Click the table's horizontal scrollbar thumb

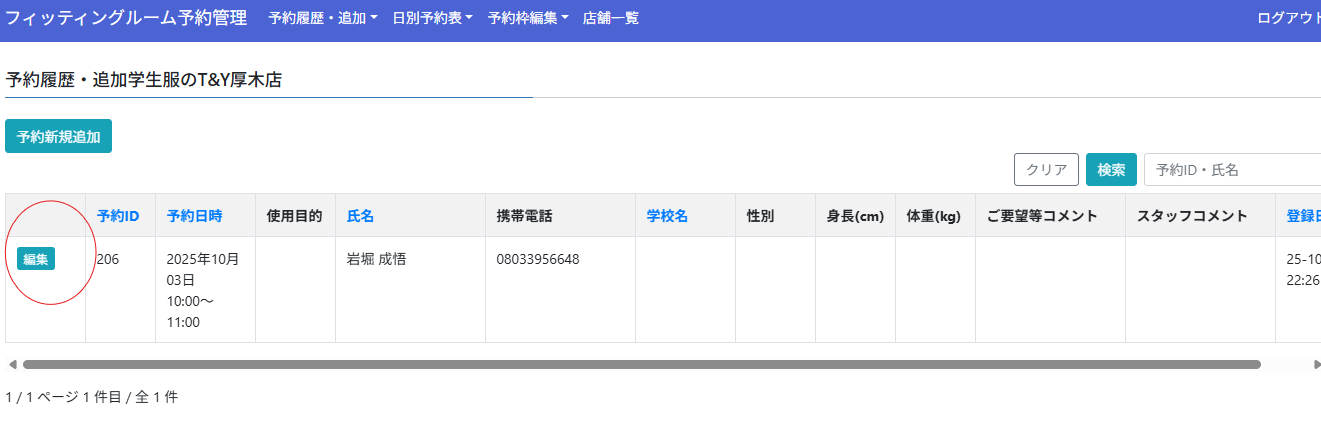click(x=640, y=364)
